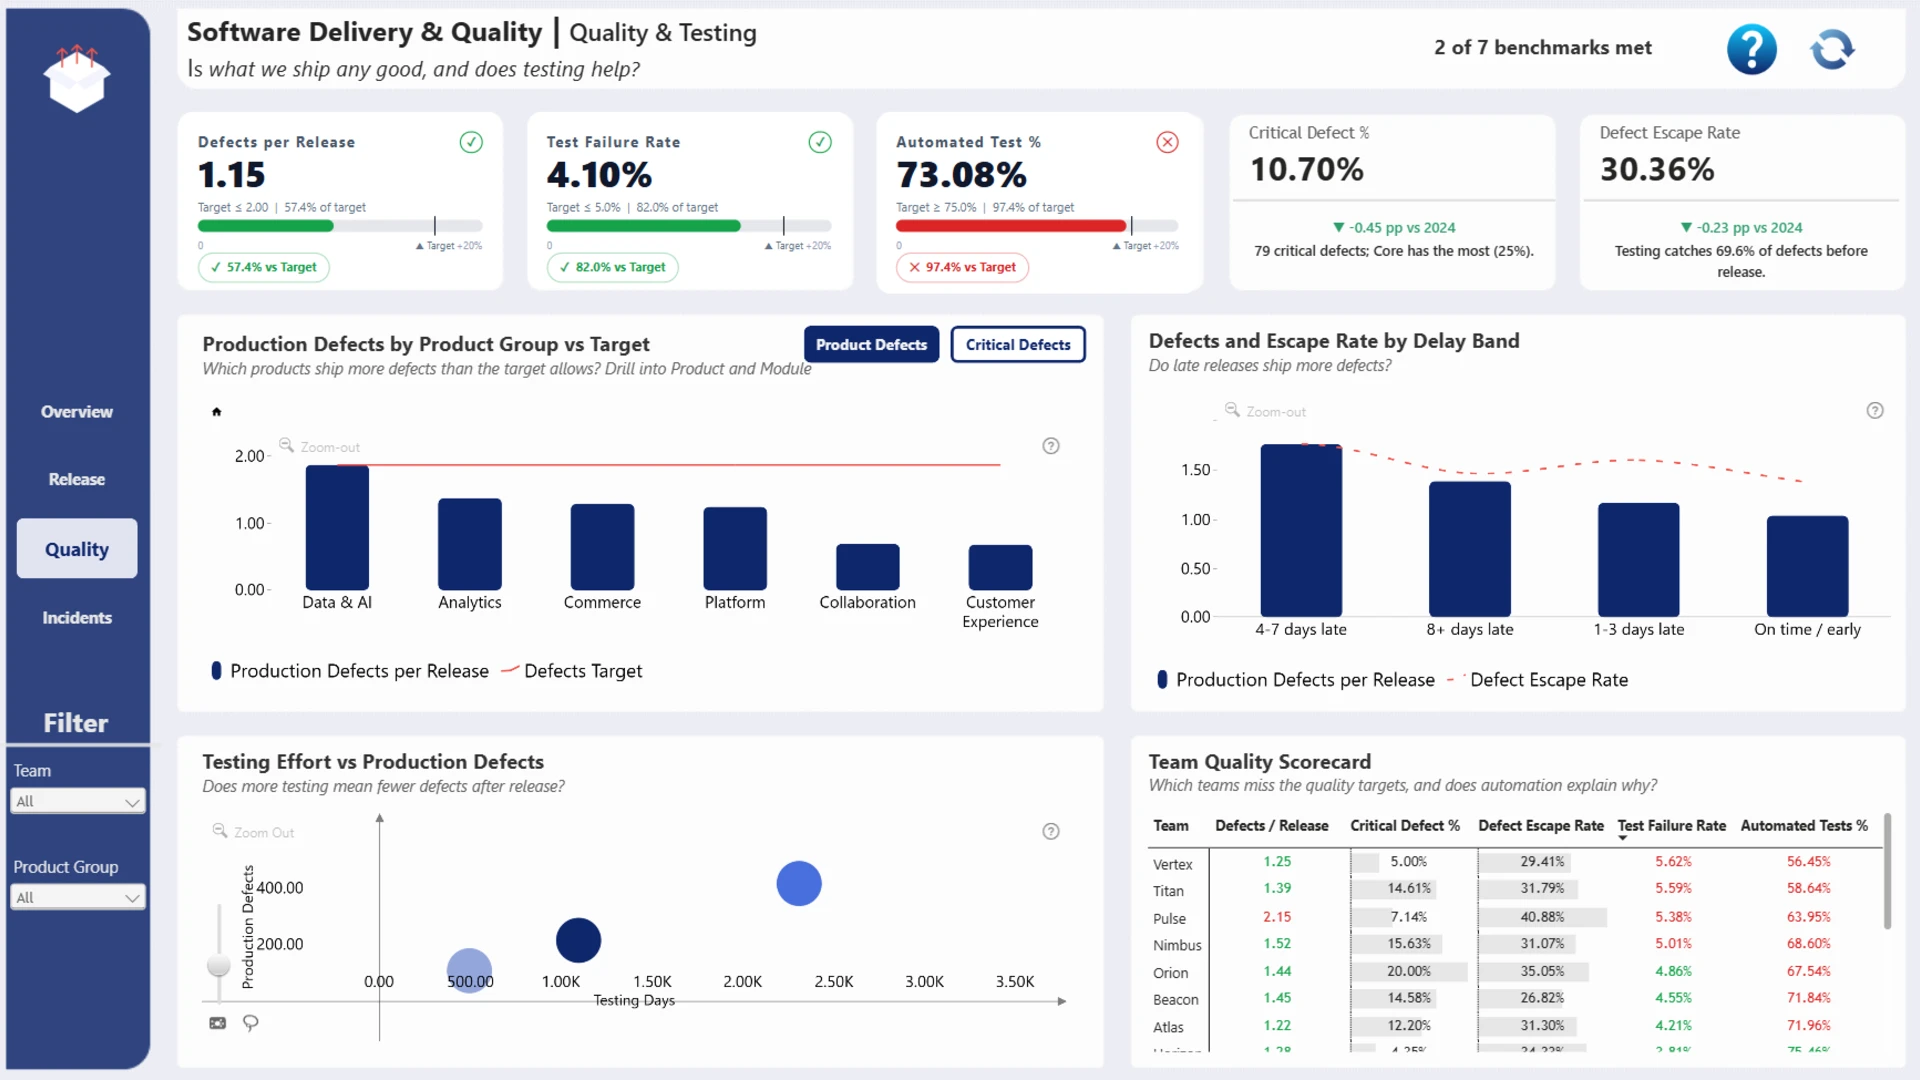The width and height of the screenshot is (1920, 1080).
Task: Click the vertical zoom slider handle on the scatter plot
Action: point(218,965)
